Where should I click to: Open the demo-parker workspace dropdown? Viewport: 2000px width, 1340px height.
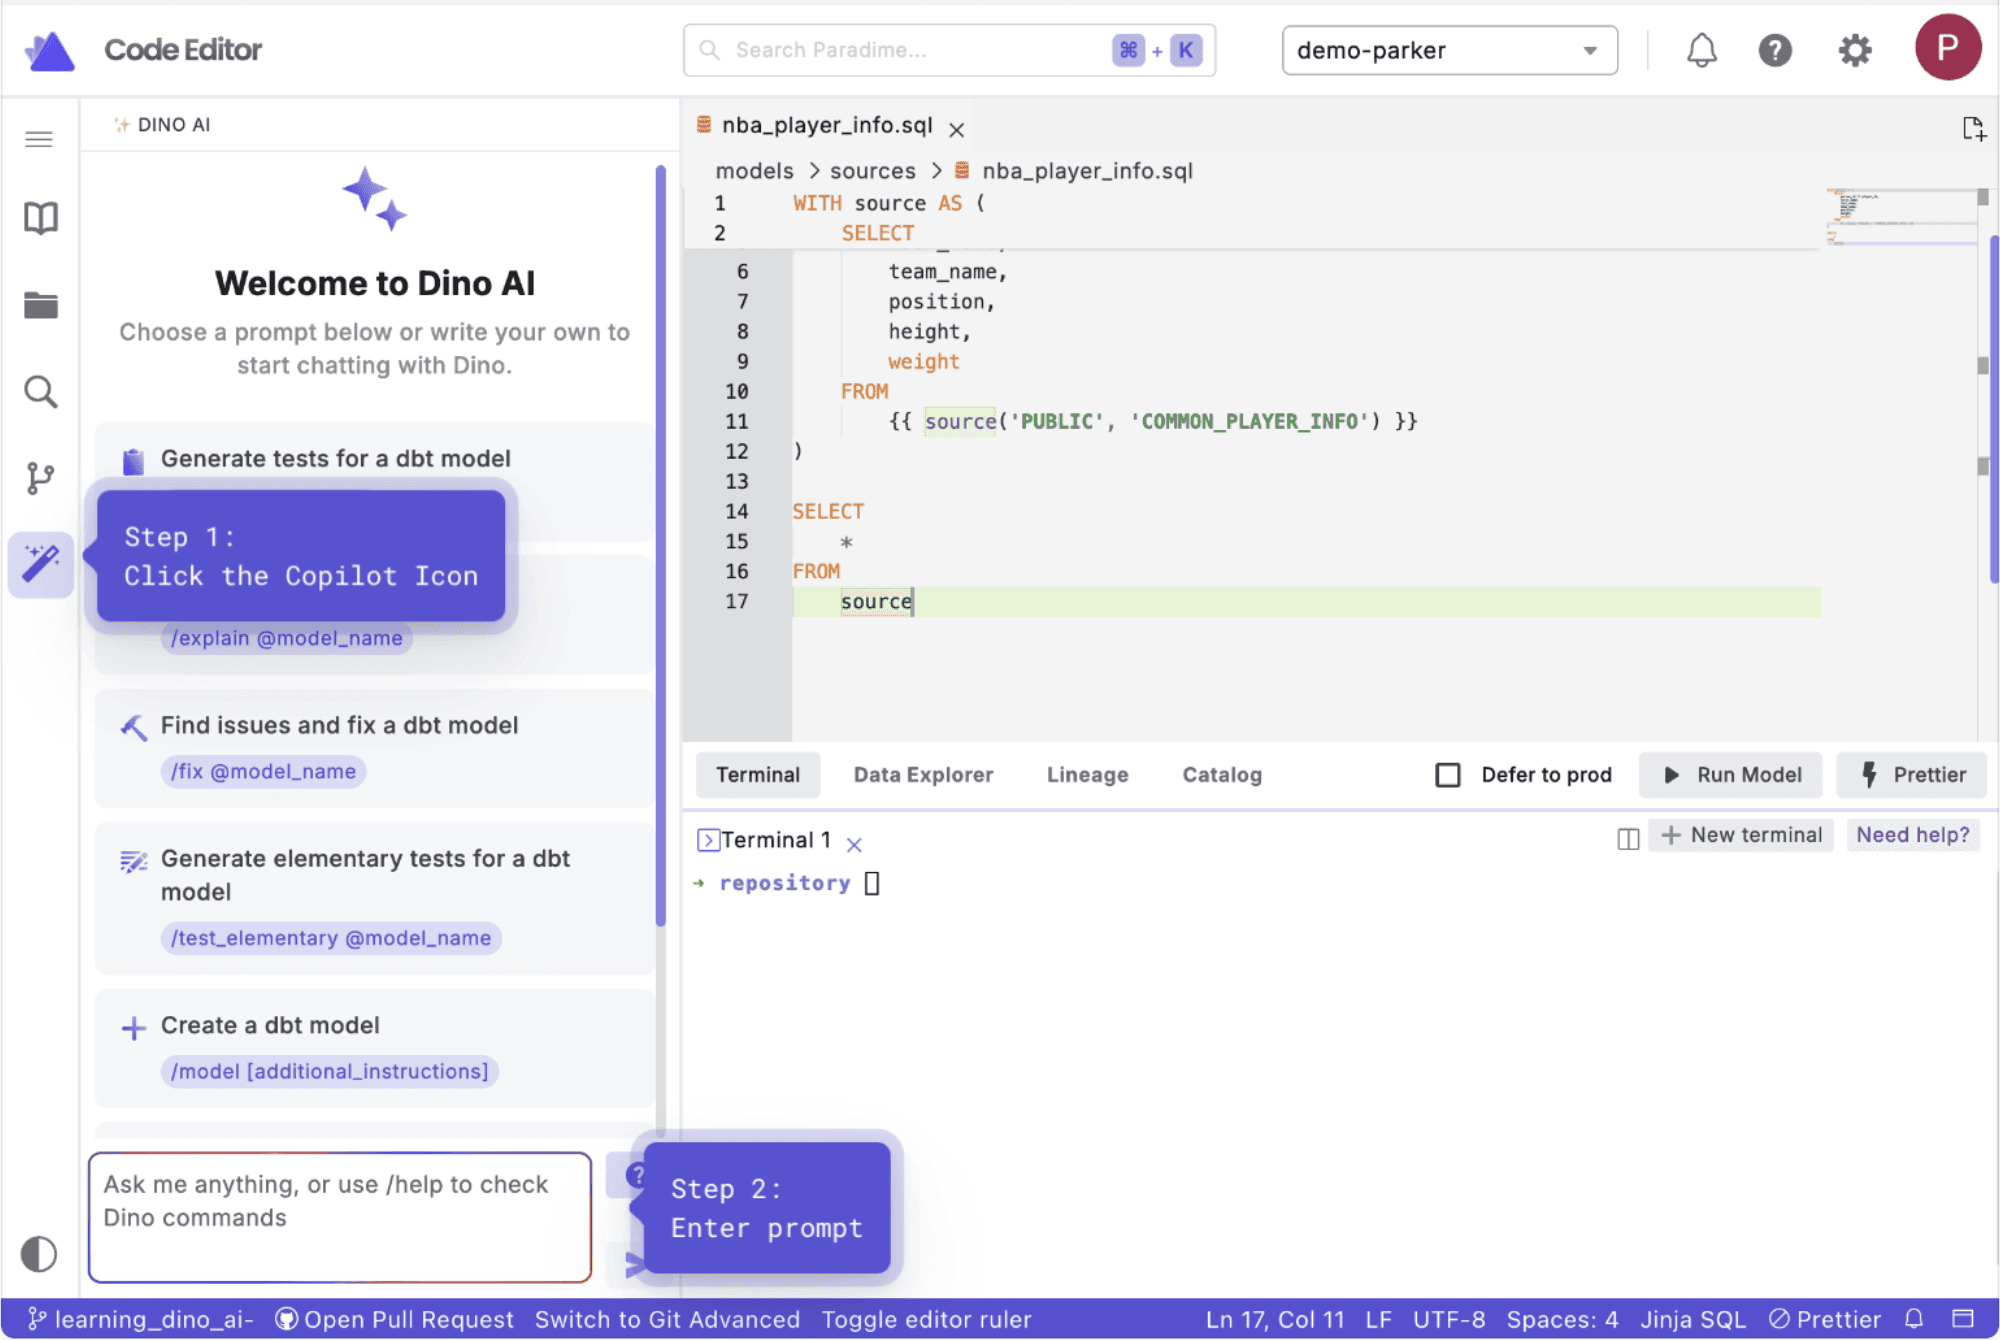pos(1449,50)
